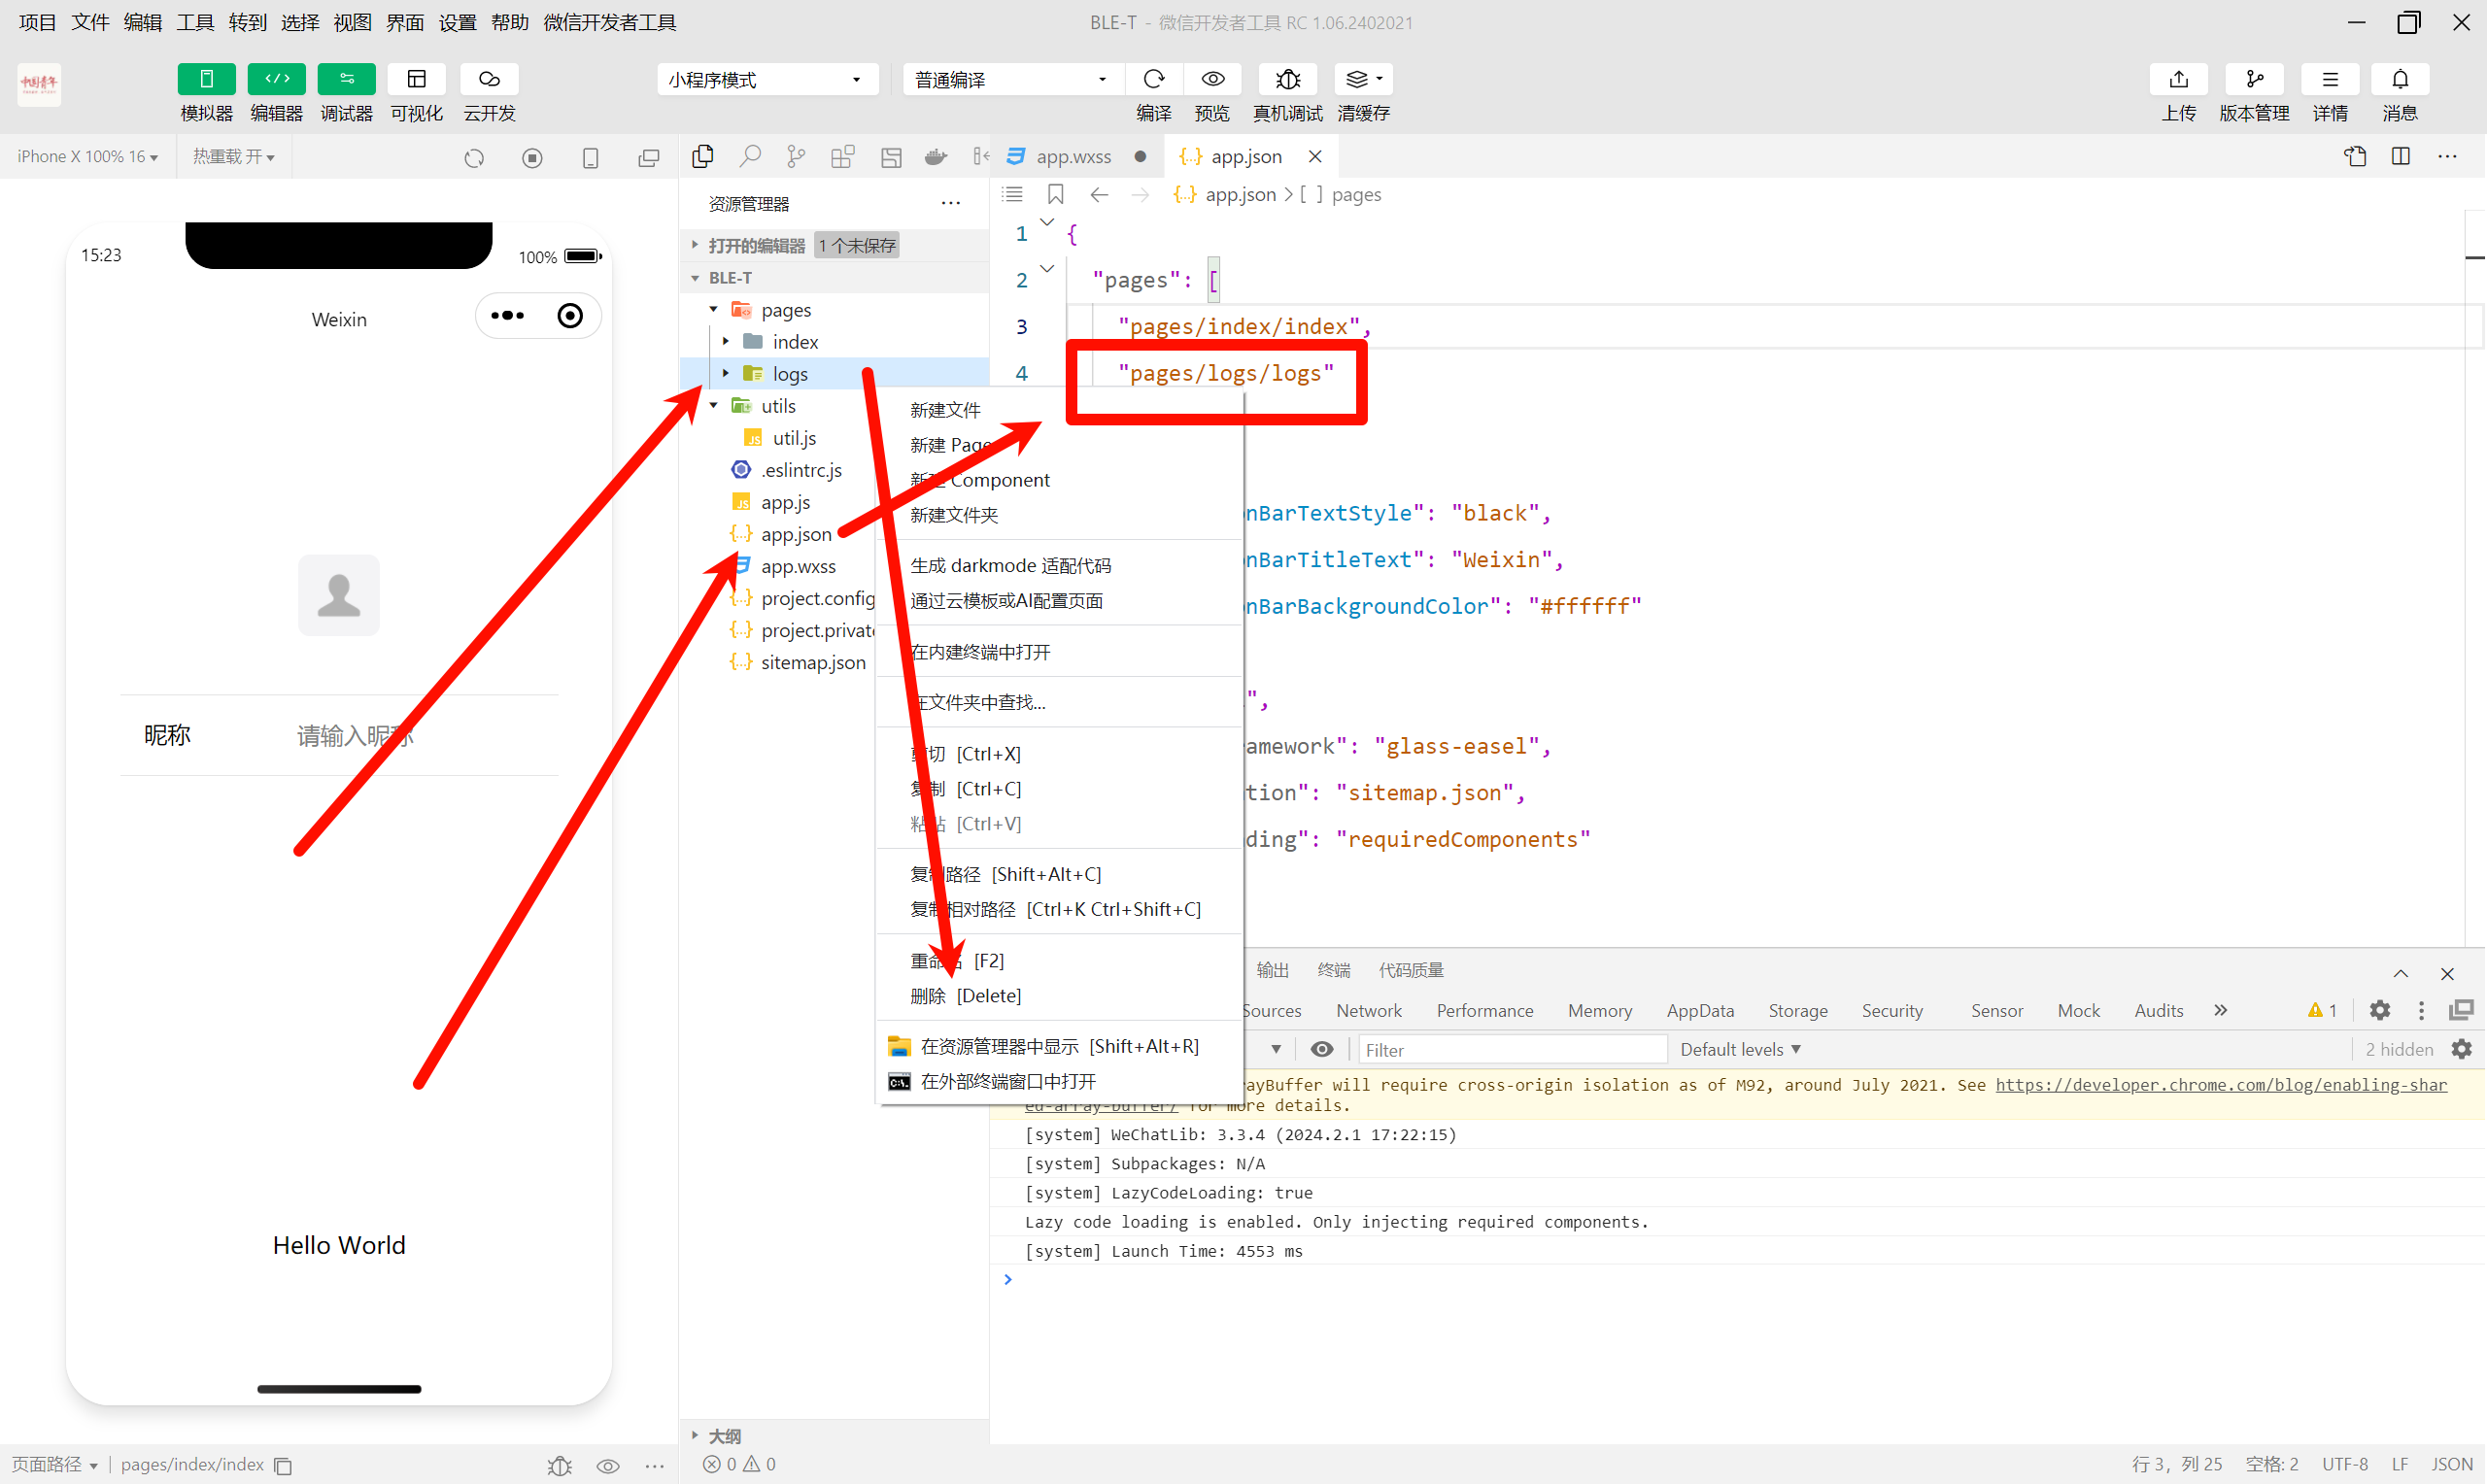This screenshot has height=1484, width=2487.
Task: Toggle the simulator (模拟器) panel button
Action: (206, 79)
